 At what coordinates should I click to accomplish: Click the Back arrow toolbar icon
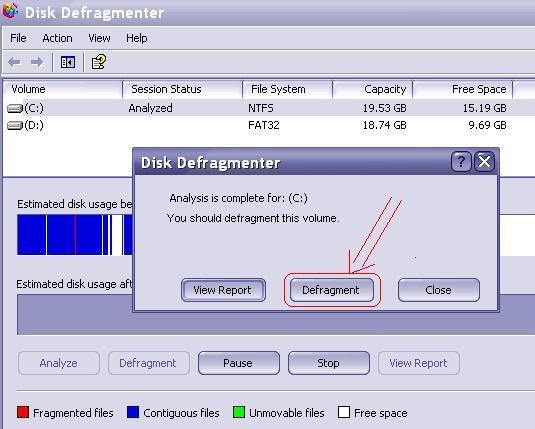click(x=14, y=62)
